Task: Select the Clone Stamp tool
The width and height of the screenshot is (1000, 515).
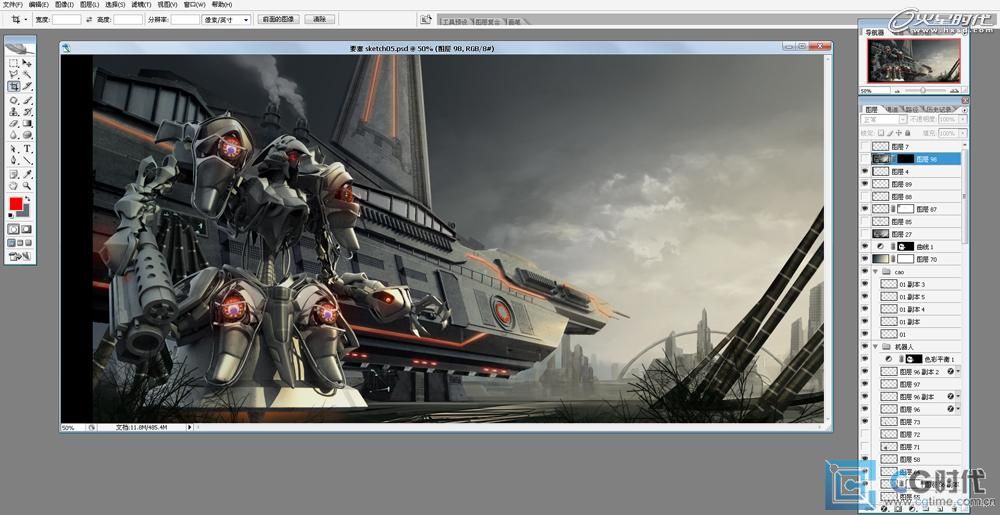Action: click(x=13, y=112)
